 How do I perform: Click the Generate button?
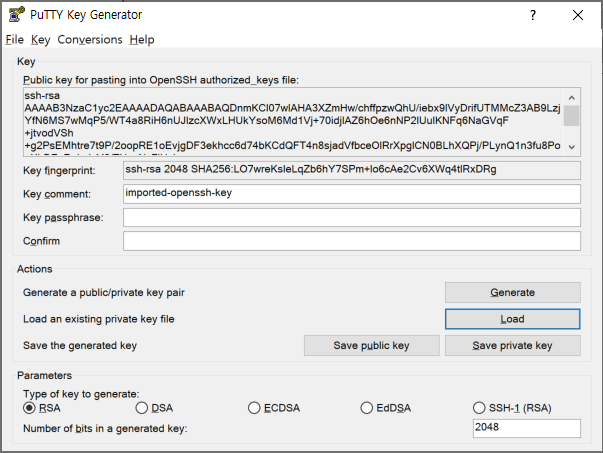pos(513,293)
